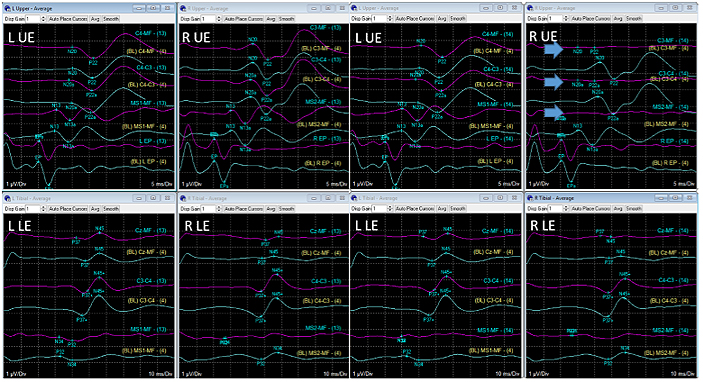
Task: Click Disp Gain stepper in L Upper (14) window
Action: 390,19
